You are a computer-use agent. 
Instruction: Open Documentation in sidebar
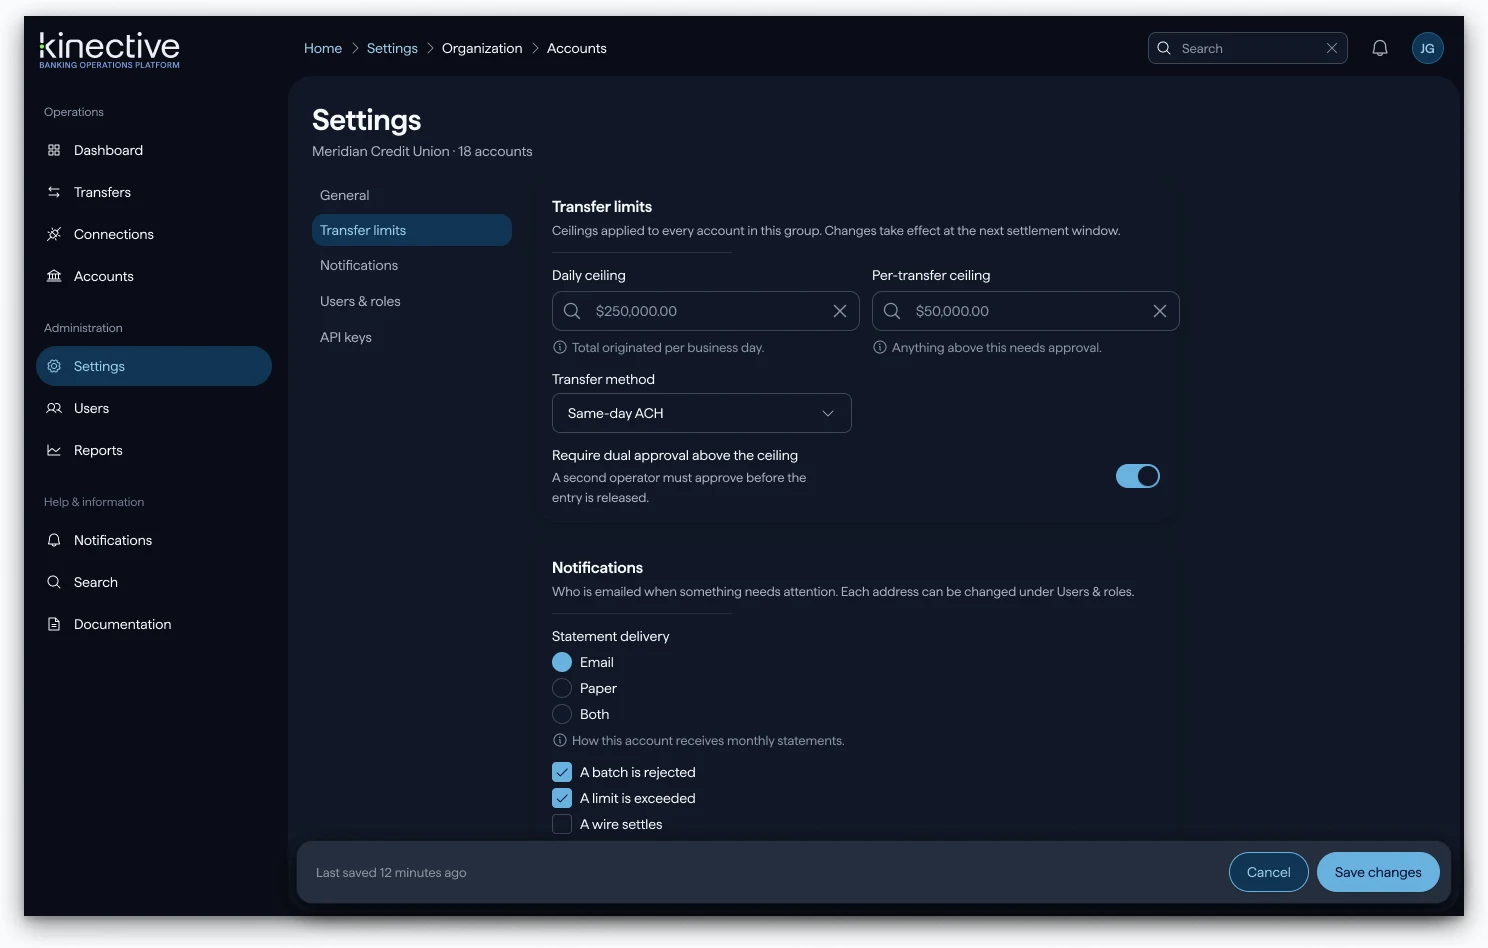tap(154, 624)
